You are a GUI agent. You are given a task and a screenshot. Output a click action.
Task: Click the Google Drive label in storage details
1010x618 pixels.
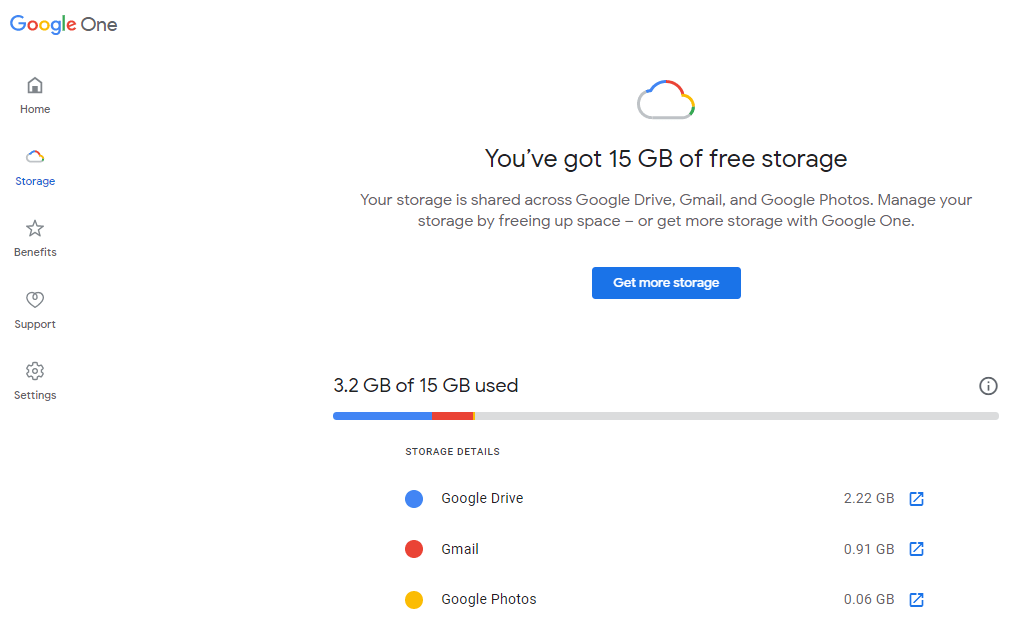tap(482, 498)
